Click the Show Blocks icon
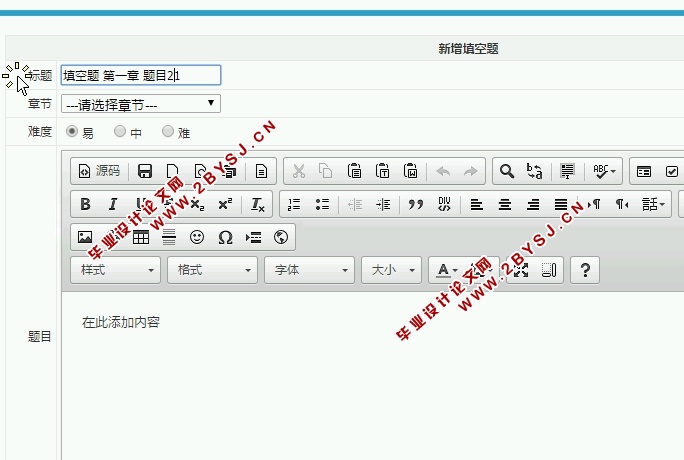The height and width of the screenshot is (460, 684). point(549,270)
